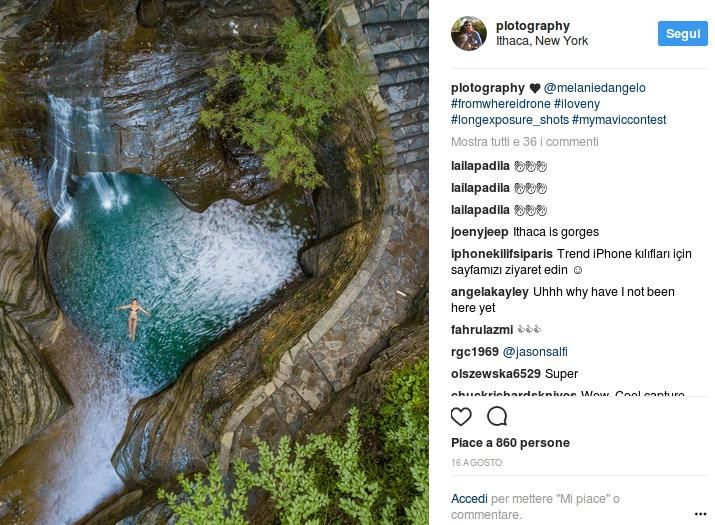Click the heart like icon
Image resolution: width=715 pixels, height=525 pixels.
(x=461, y=417)
